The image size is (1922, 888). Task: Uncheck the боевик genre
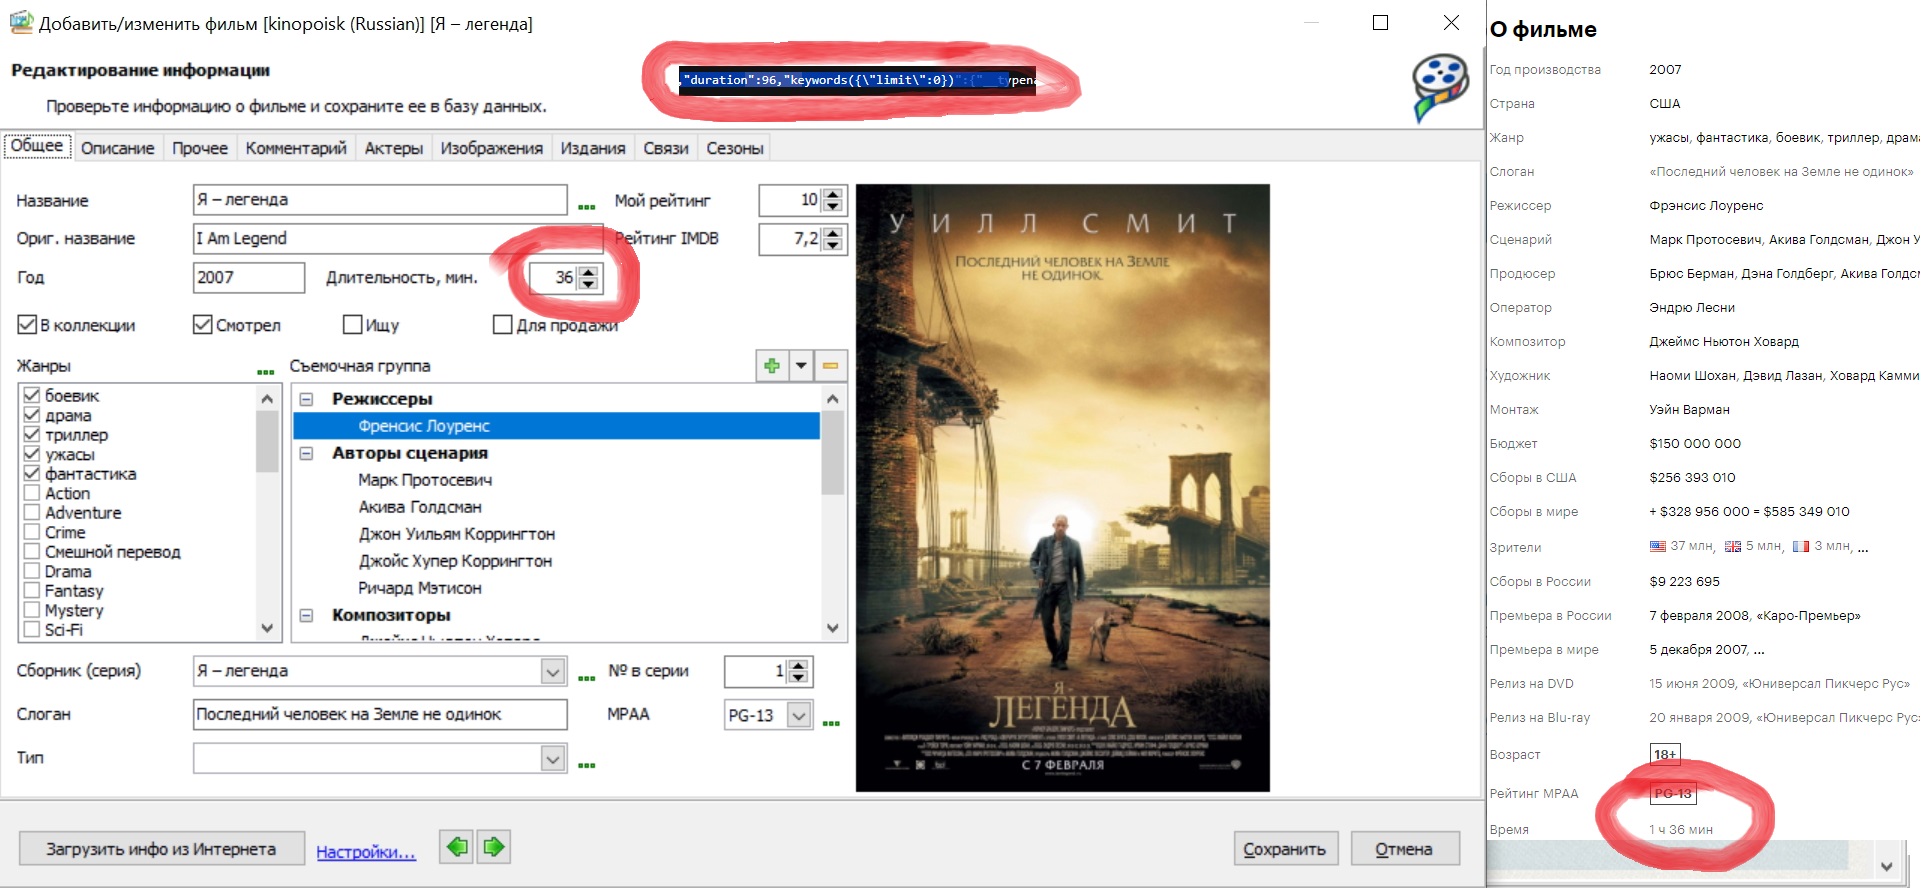(32, 395)
